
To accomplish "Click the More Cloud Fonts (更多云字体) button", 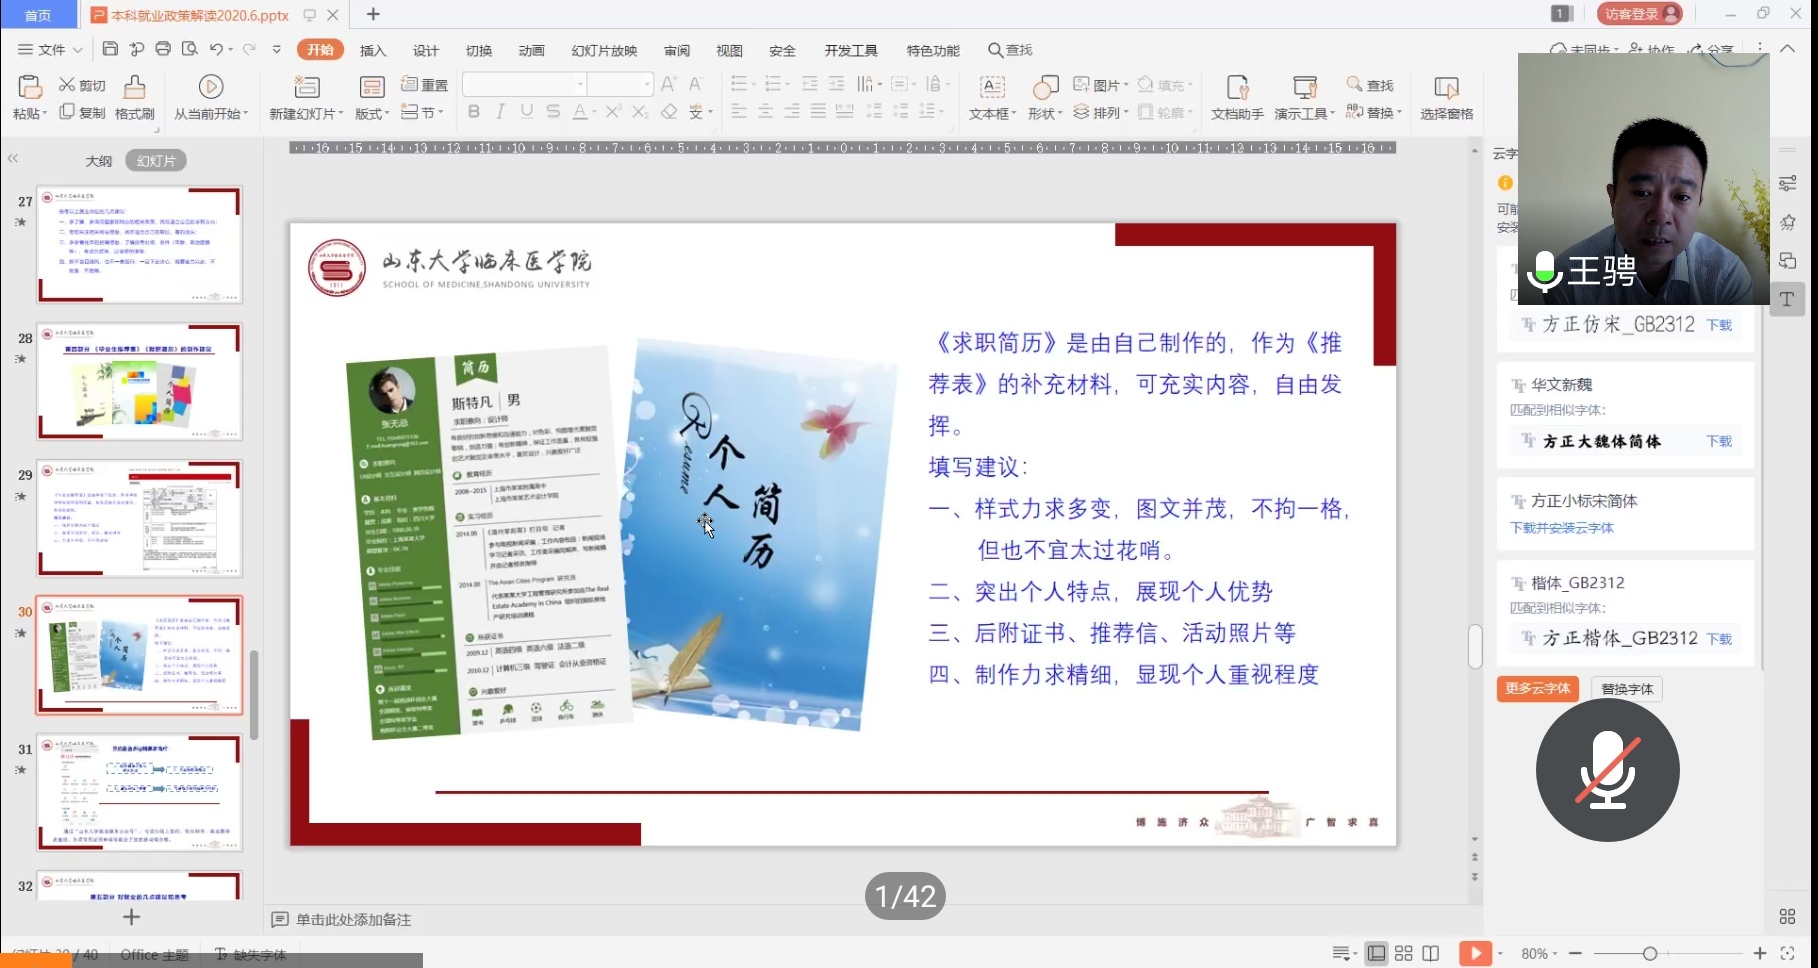I will pos(1537,688).
